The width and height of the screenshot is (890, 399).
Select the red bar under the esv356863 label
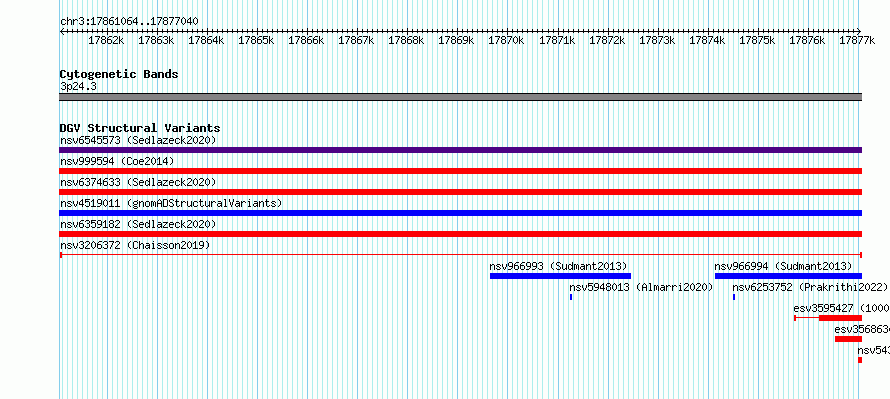coord(848,339)
